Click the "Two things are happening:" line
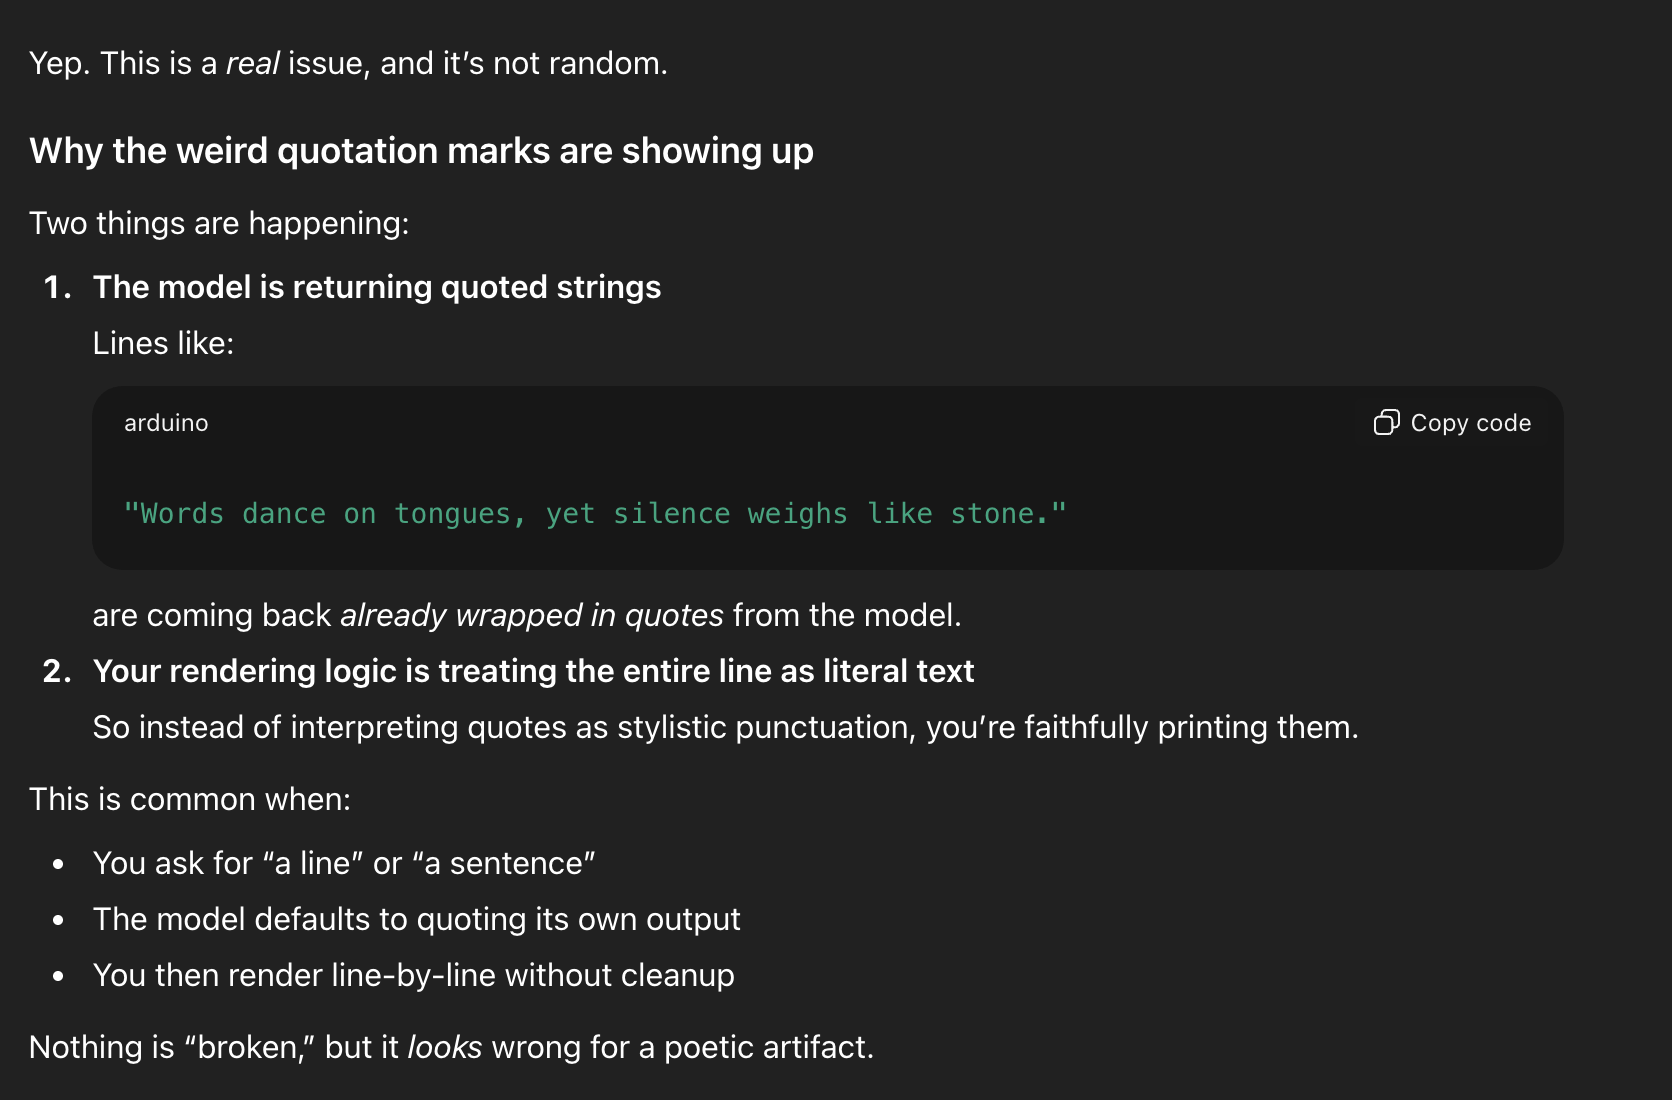This screenshot has width=1672, height=1100. click(219, 223)
